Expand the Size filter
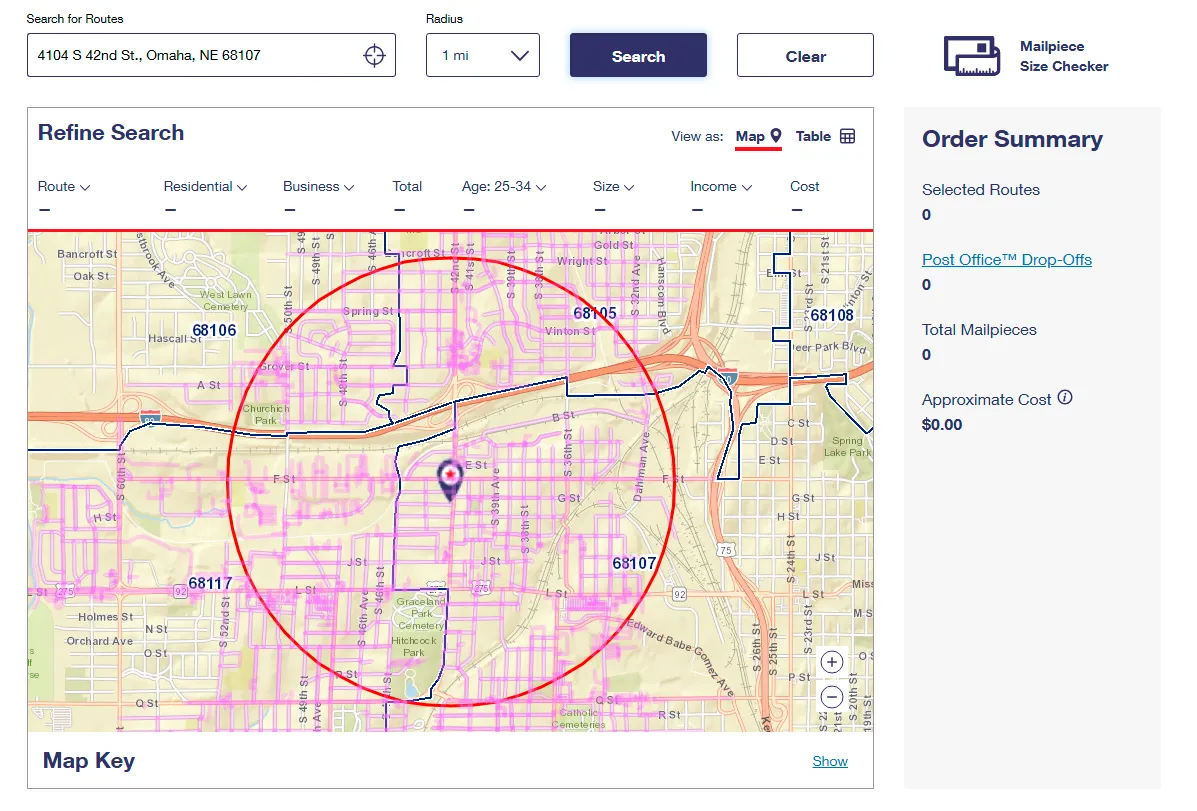 613,186
